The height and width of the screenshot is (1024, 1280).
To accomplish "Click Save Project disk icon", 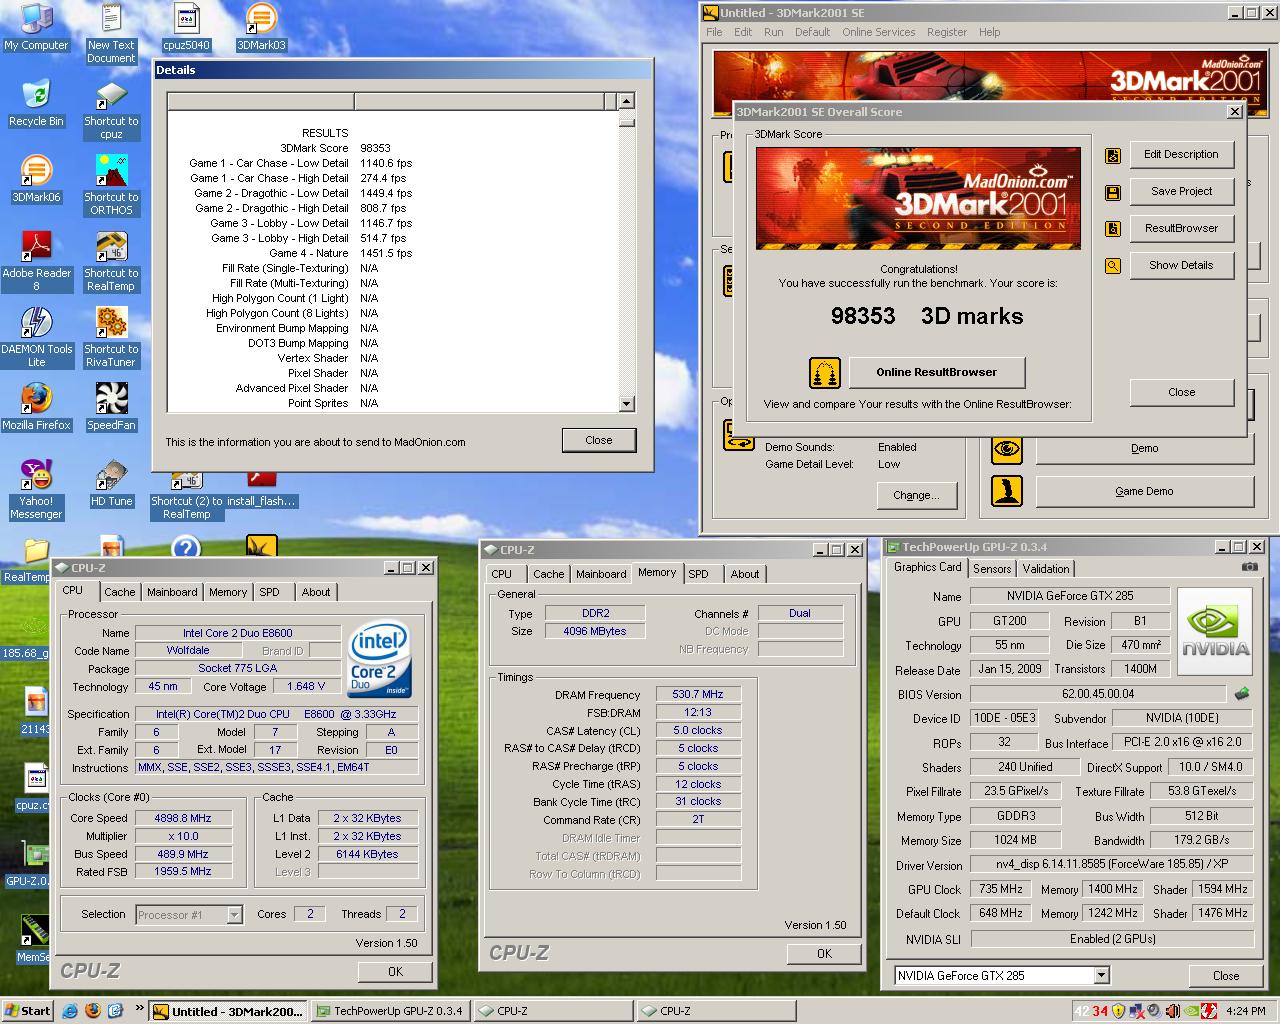I will 1112,192.
